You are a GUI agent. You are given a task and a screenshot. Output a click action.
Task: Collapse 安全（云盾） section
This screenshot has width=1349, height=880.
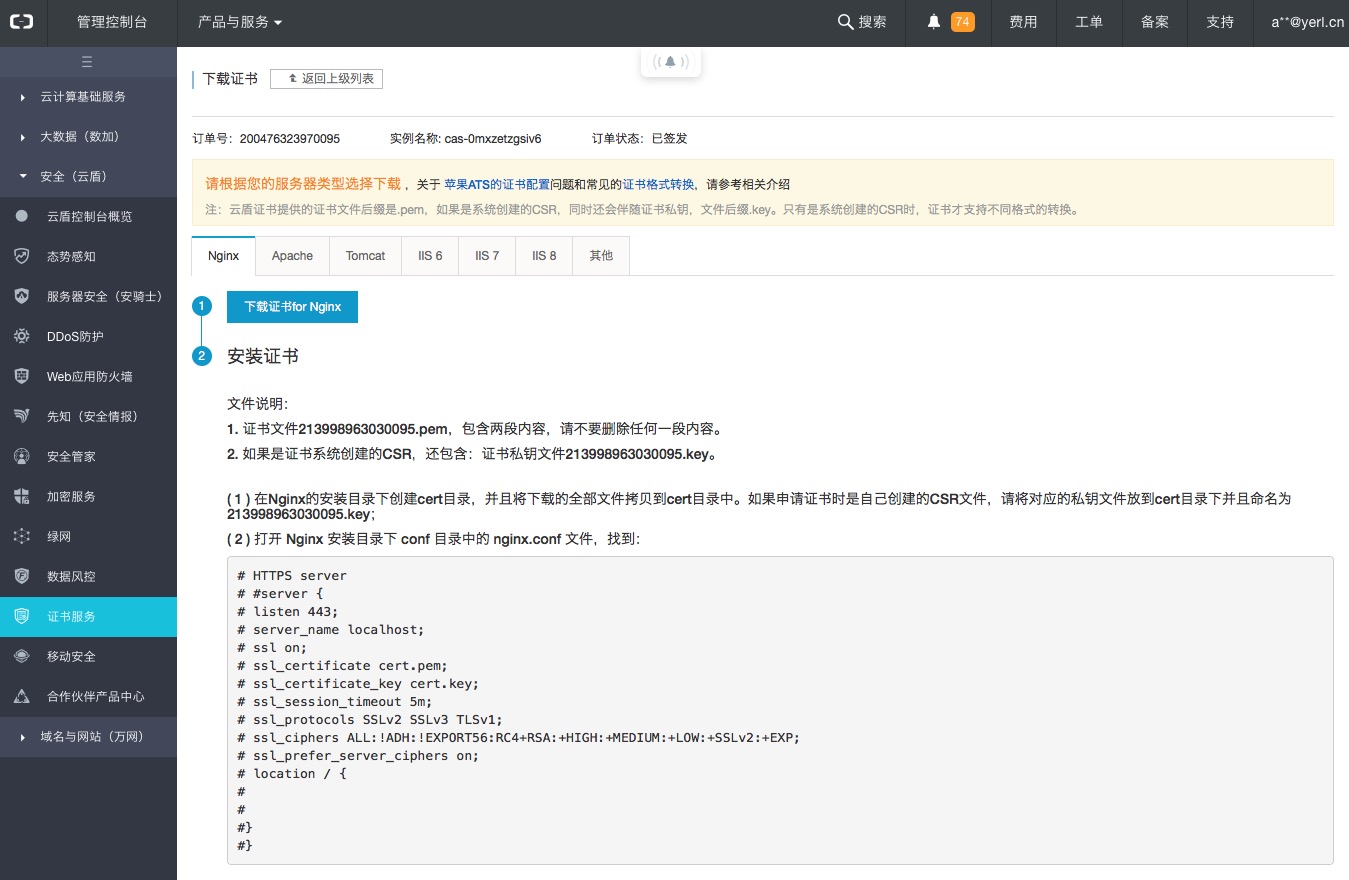[x=88, y=177]
